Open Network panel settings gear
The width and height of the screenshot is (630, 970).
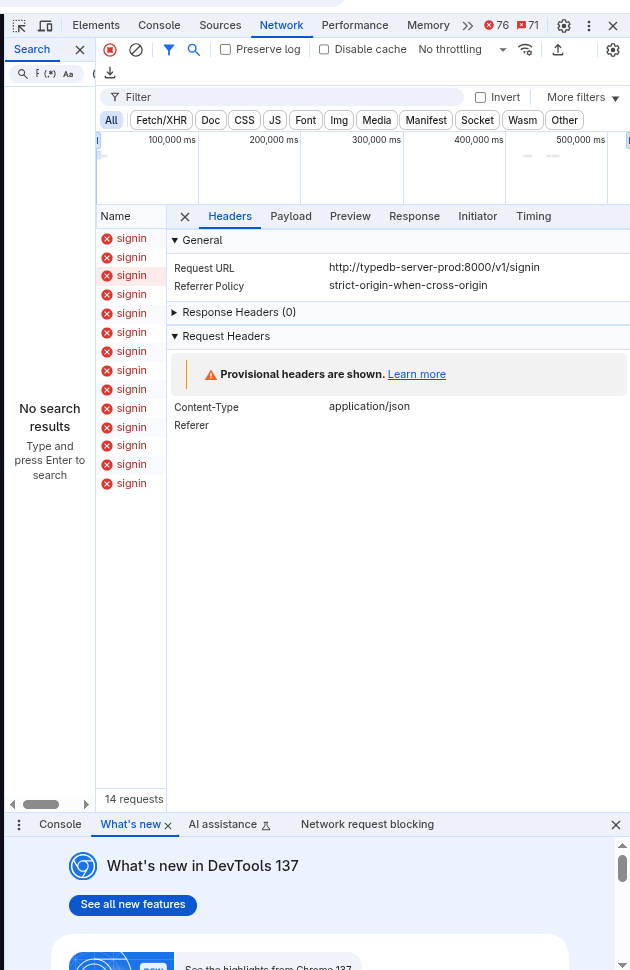tap(613, 49)
